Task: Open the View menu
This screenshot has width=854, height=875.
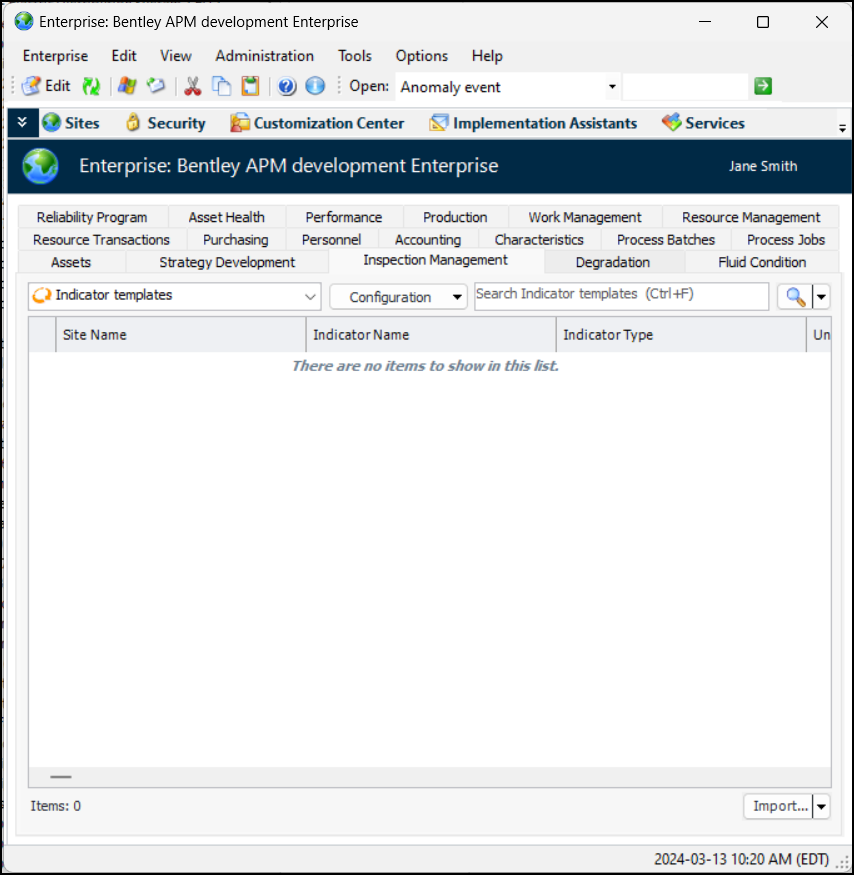Action: 176,56
